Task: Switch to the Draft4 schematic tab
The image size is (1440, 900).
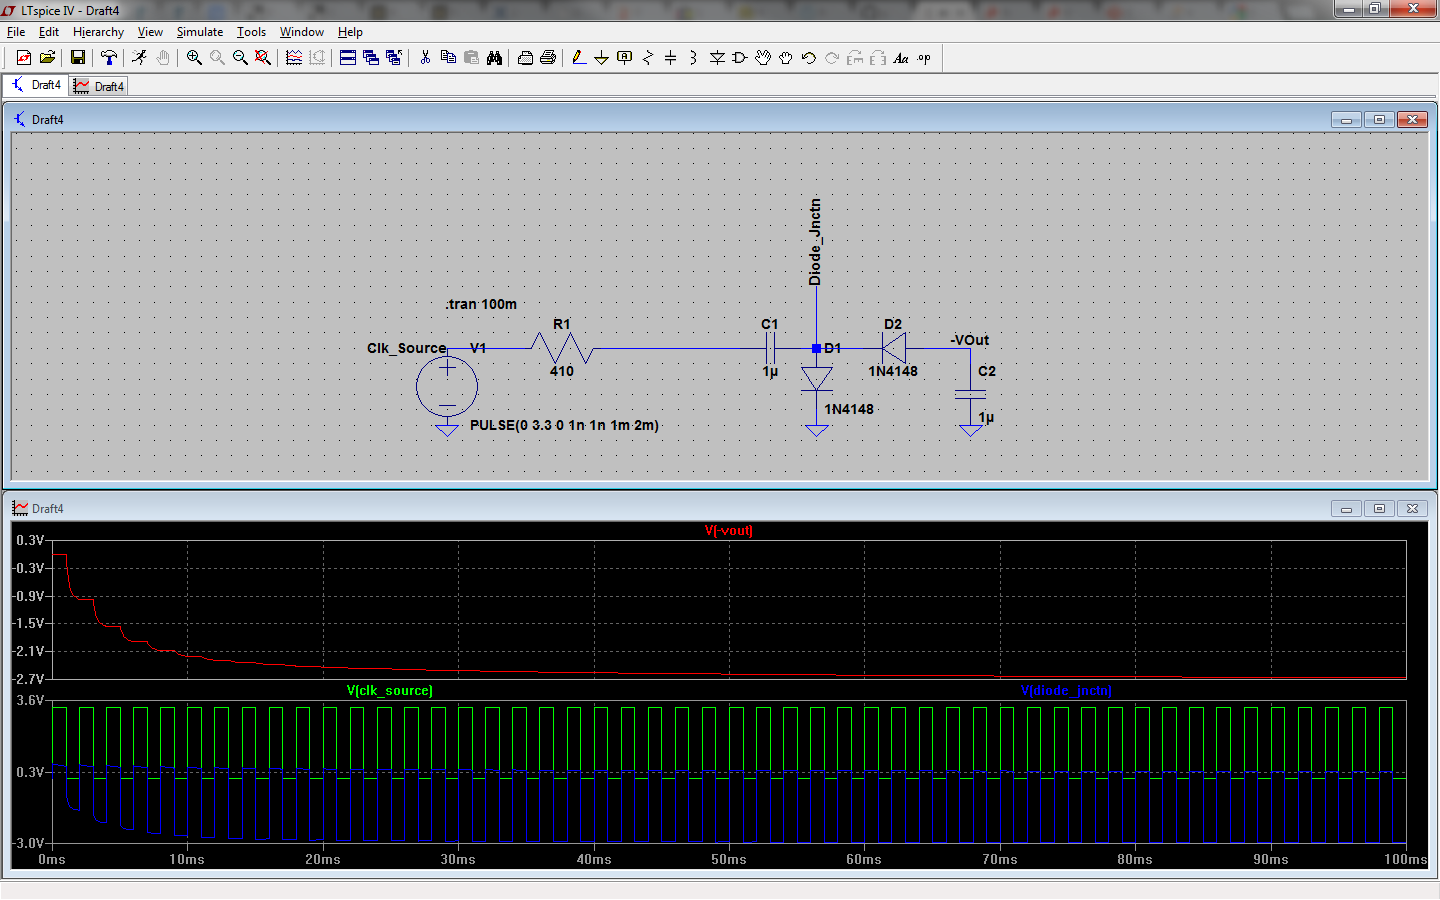Action: pyautogui.click(x=36, y=86)
